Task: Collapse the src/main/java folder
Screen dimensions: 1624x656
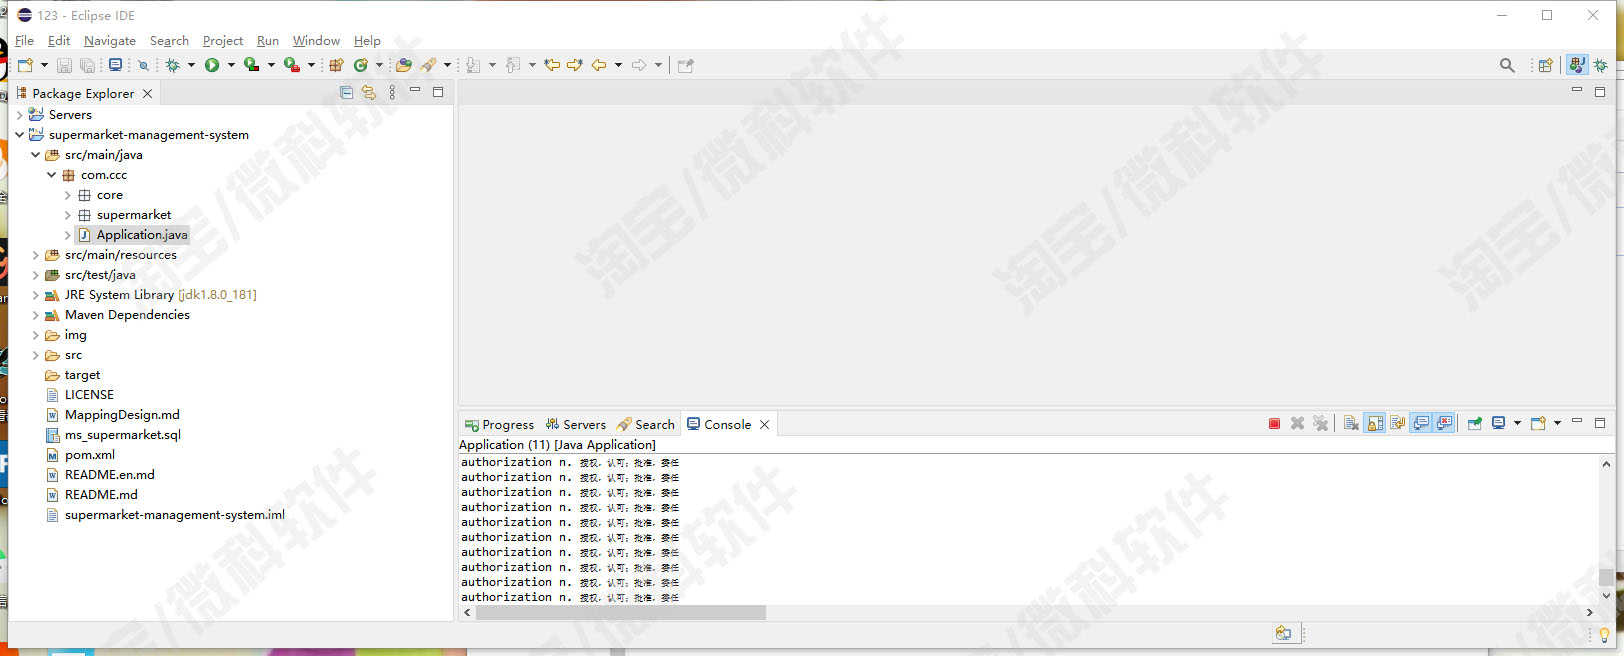Action: tap(35, 155)
